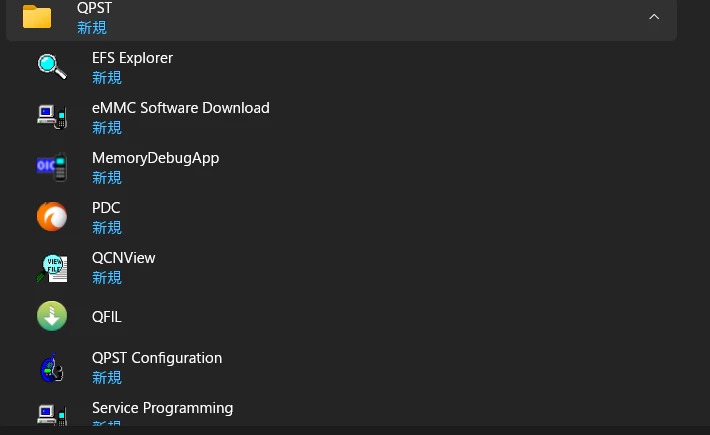
Task: Click the QPST folder icon
Action: 37,17
